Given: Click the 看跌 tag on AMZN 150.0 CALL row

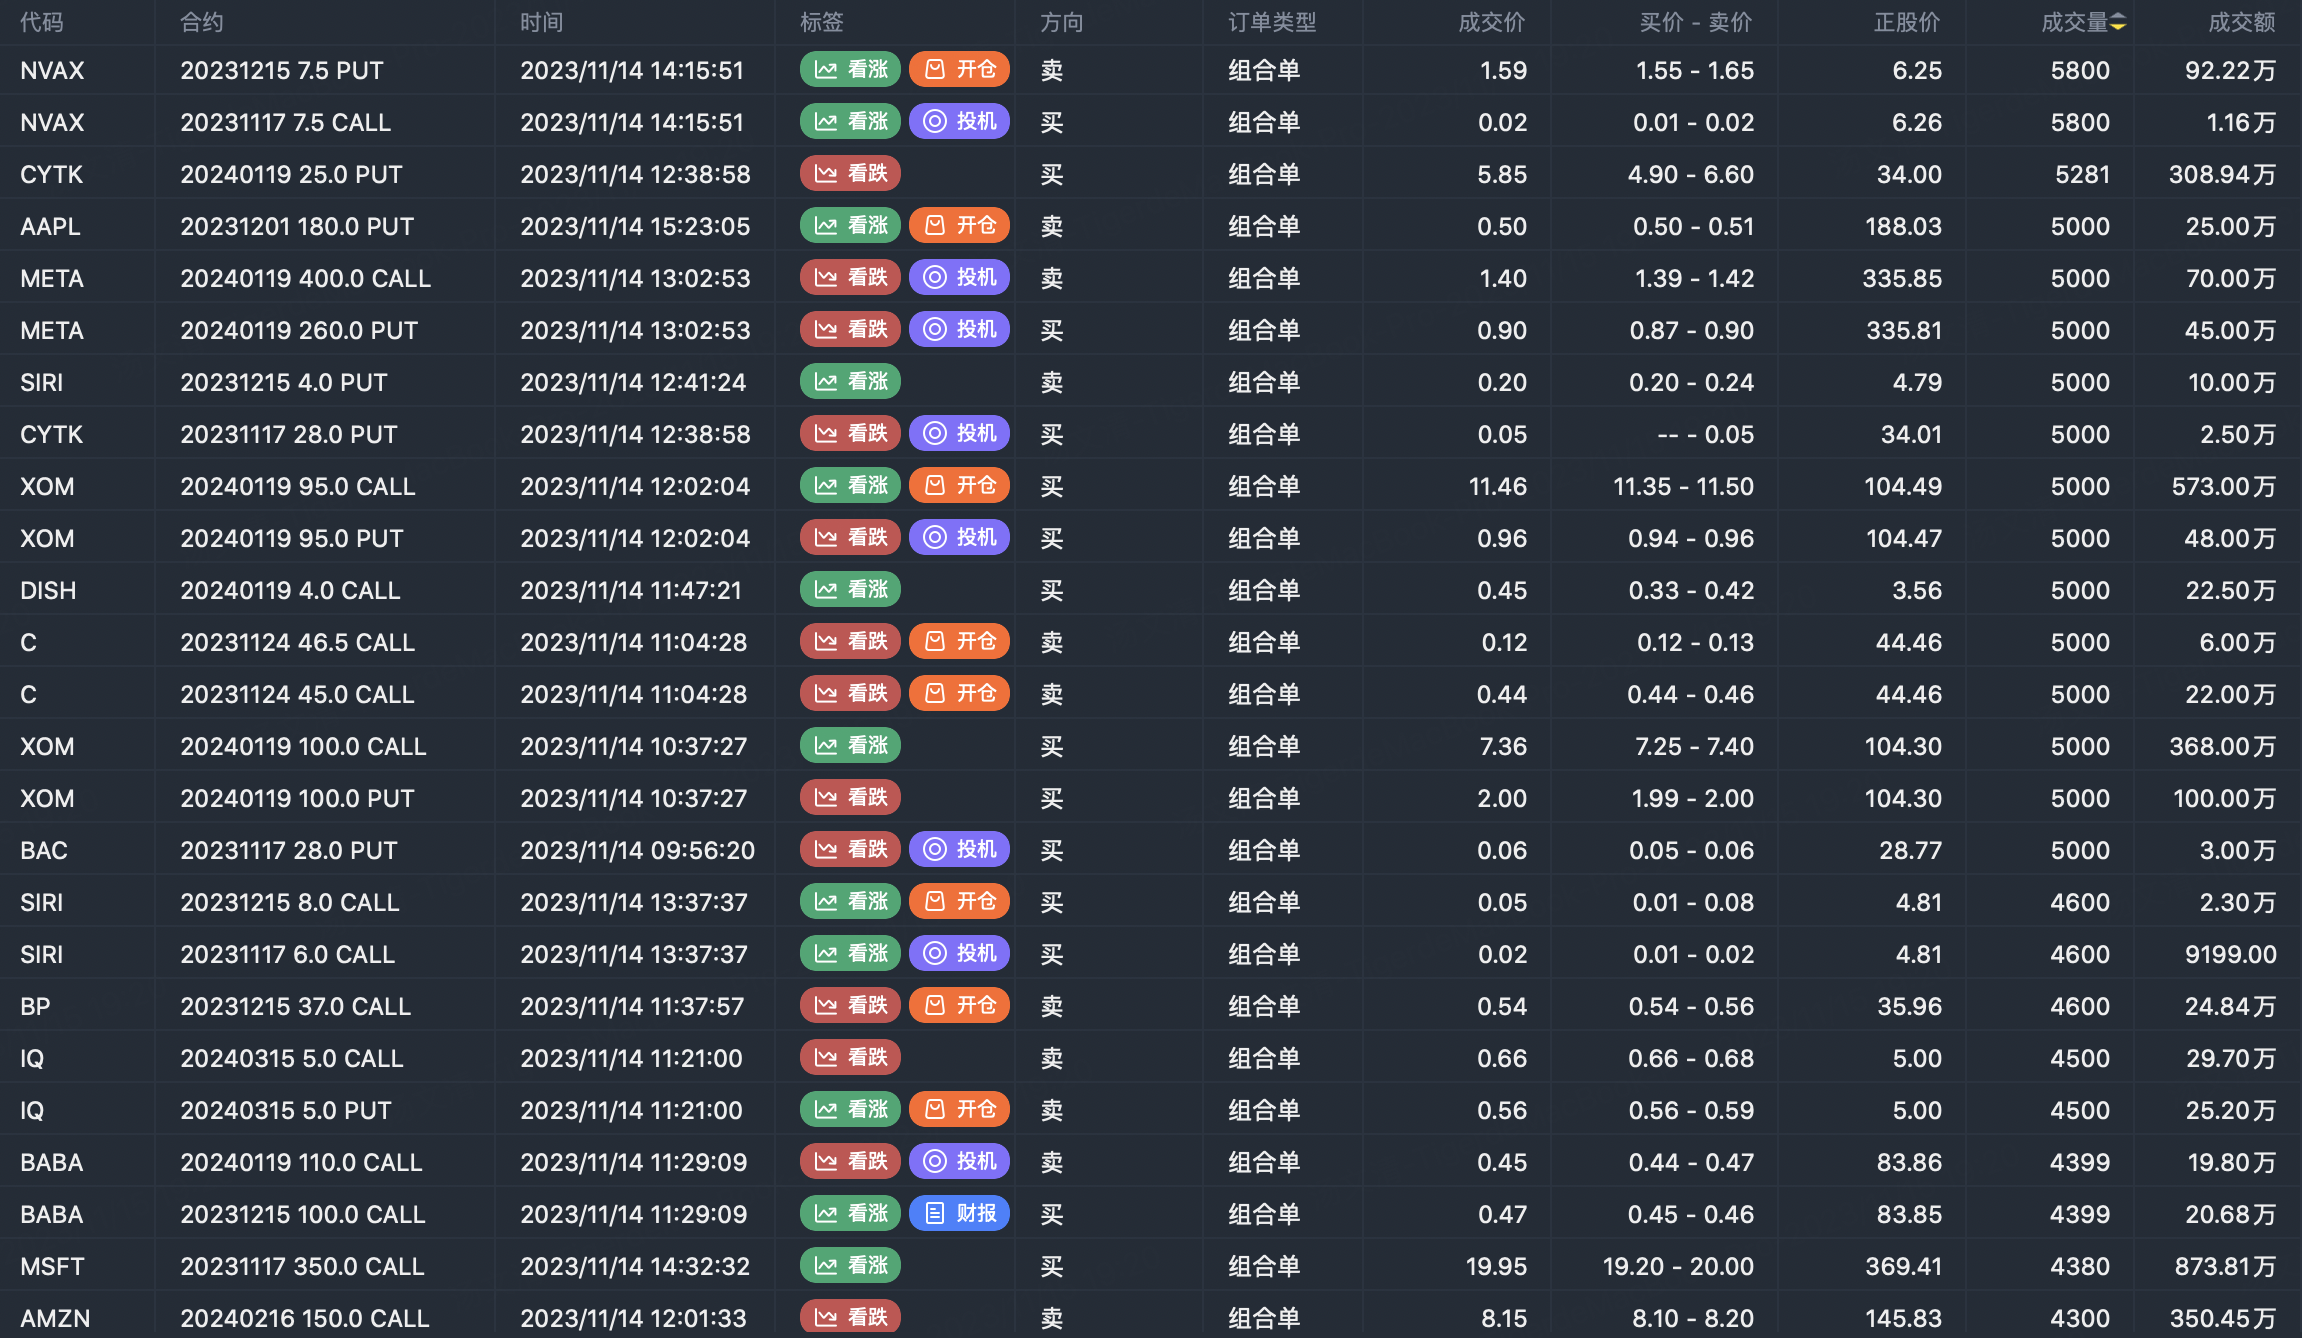Looking at the screenshot, I should 851,1317.
